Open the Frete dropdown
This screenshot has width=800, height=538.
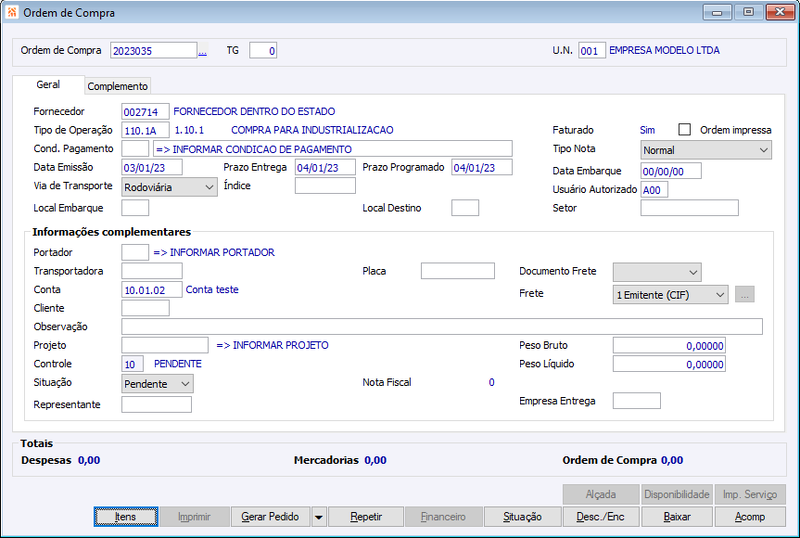[670, 295]
